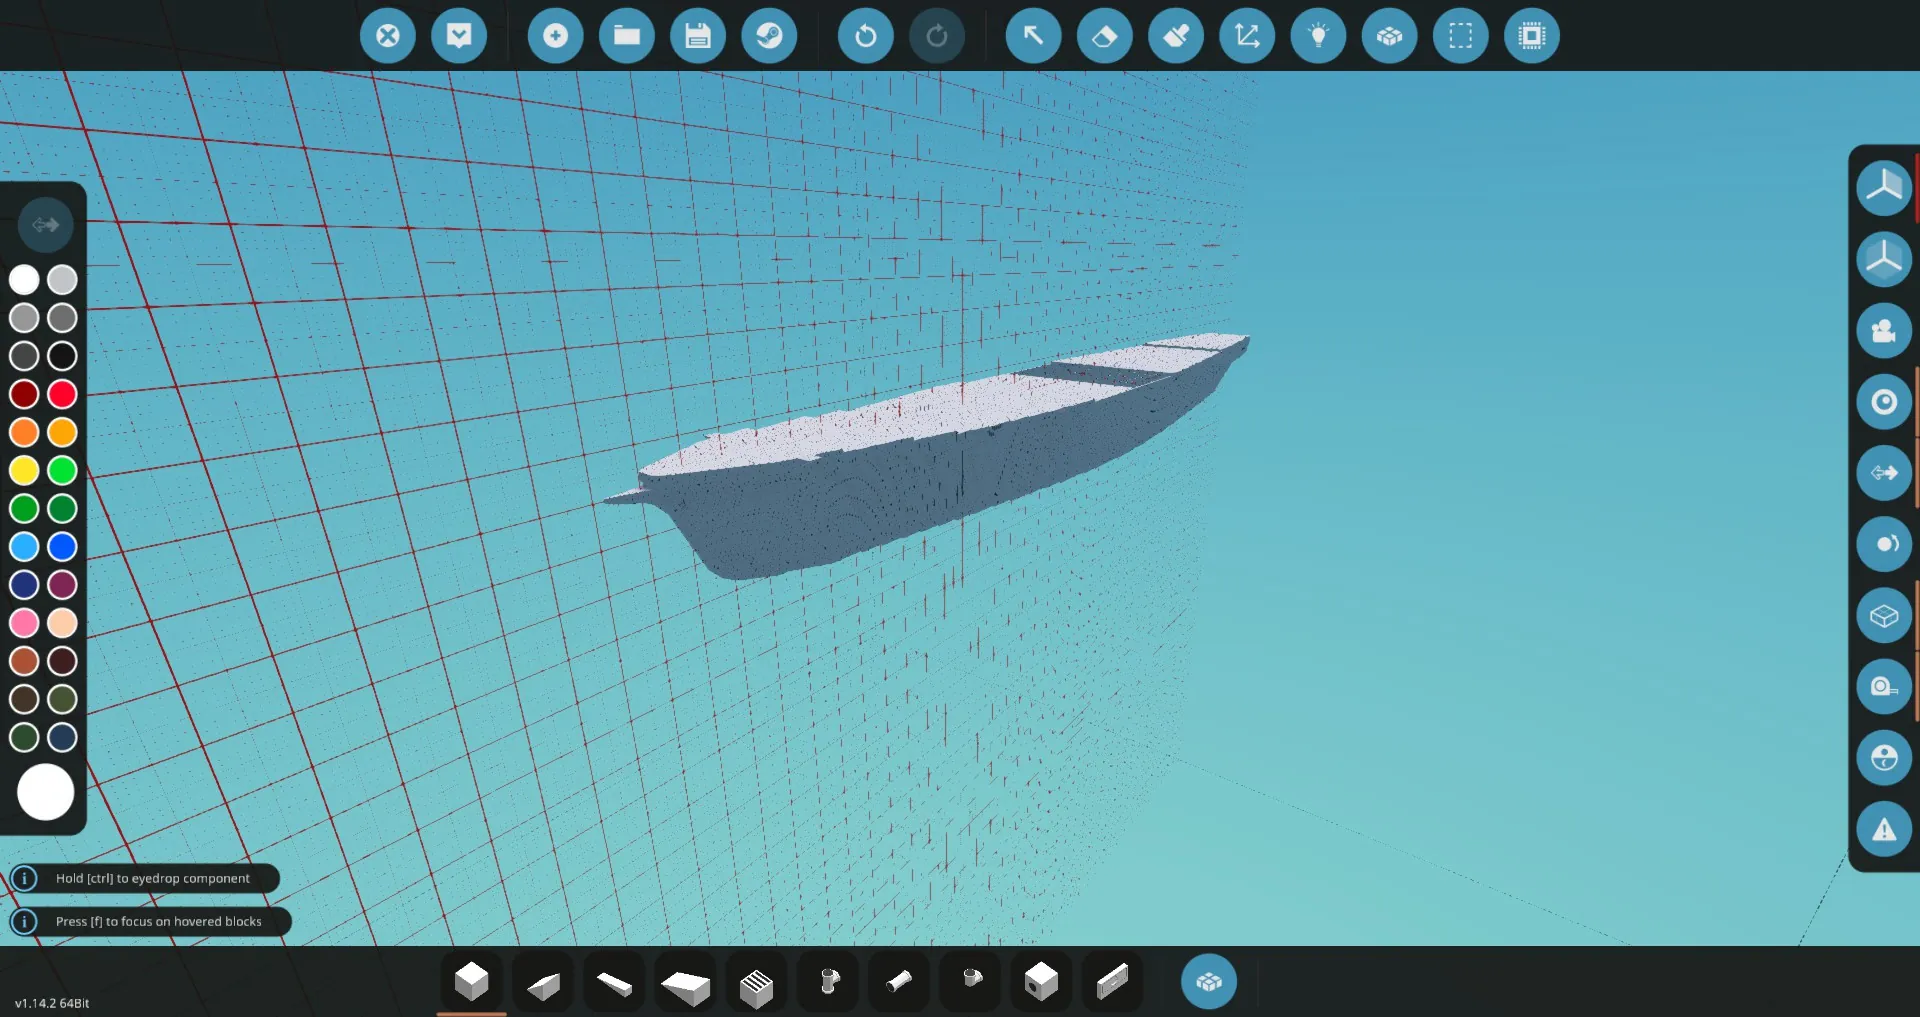Pick the bright red color swatch

[x=62, y=394]
